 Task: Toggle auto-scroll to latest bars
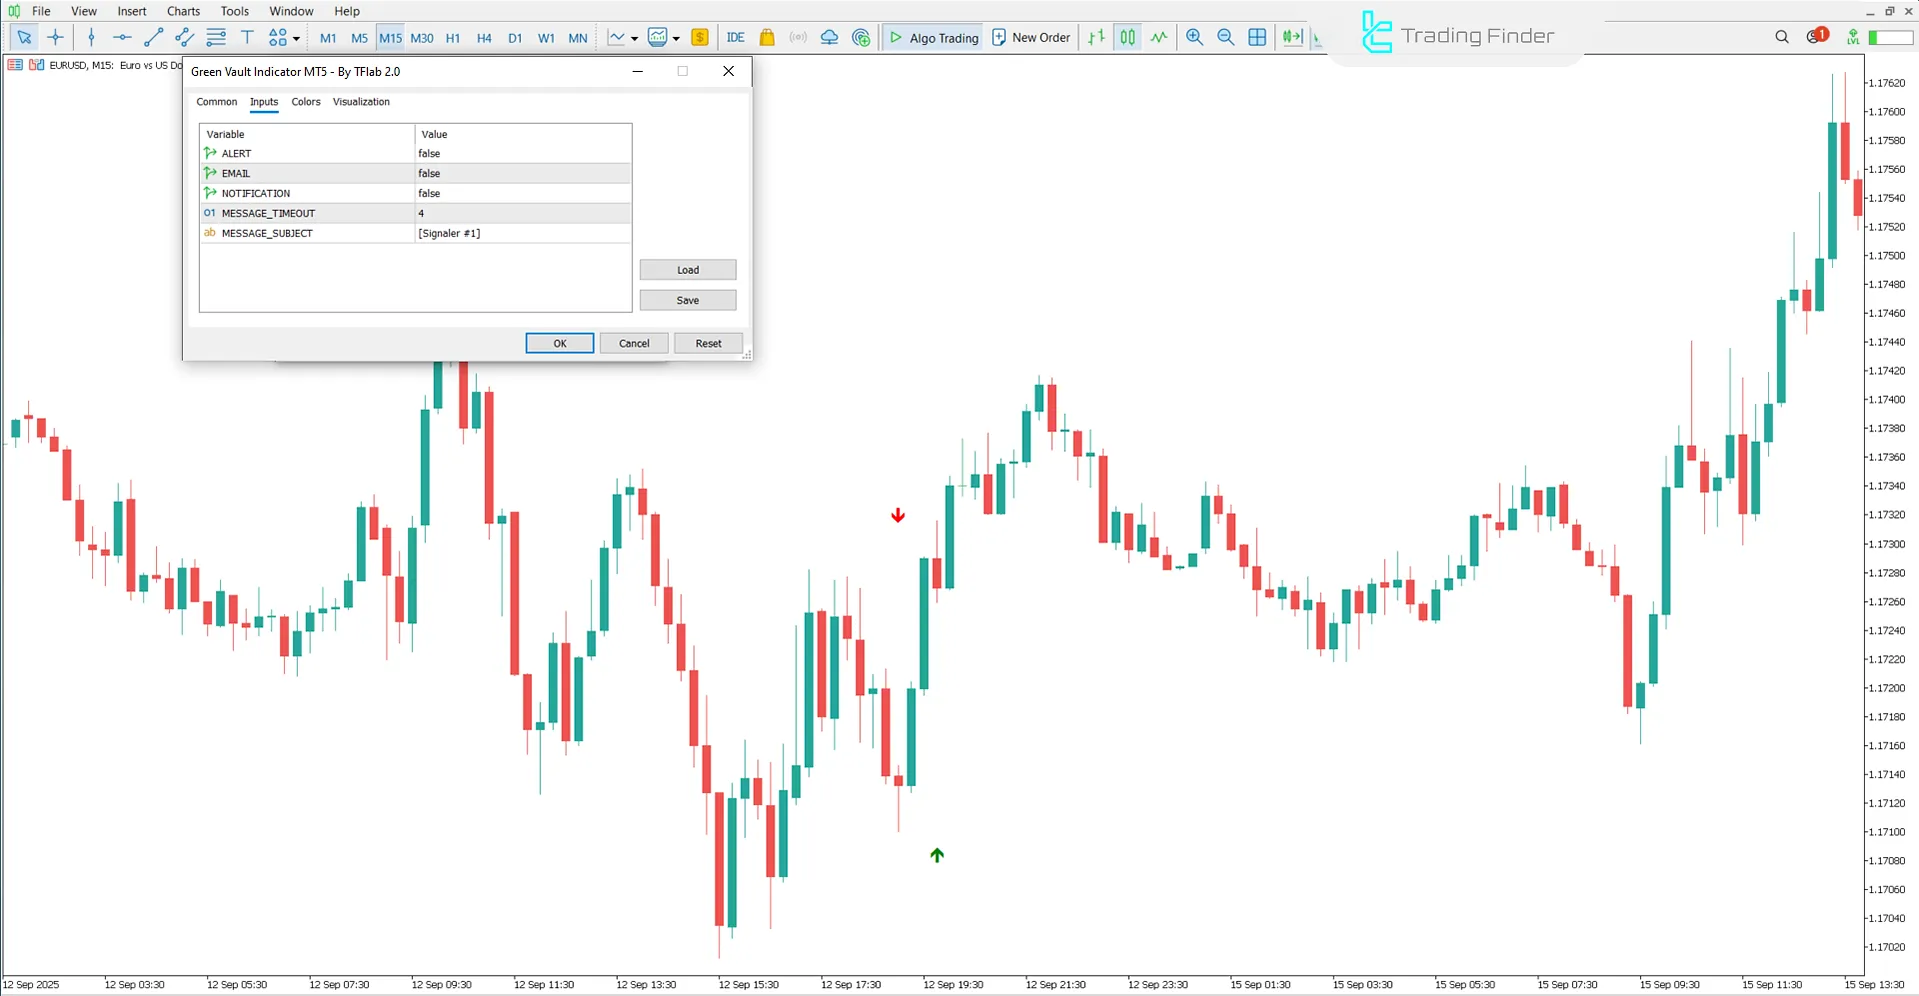click(1293, 37)
